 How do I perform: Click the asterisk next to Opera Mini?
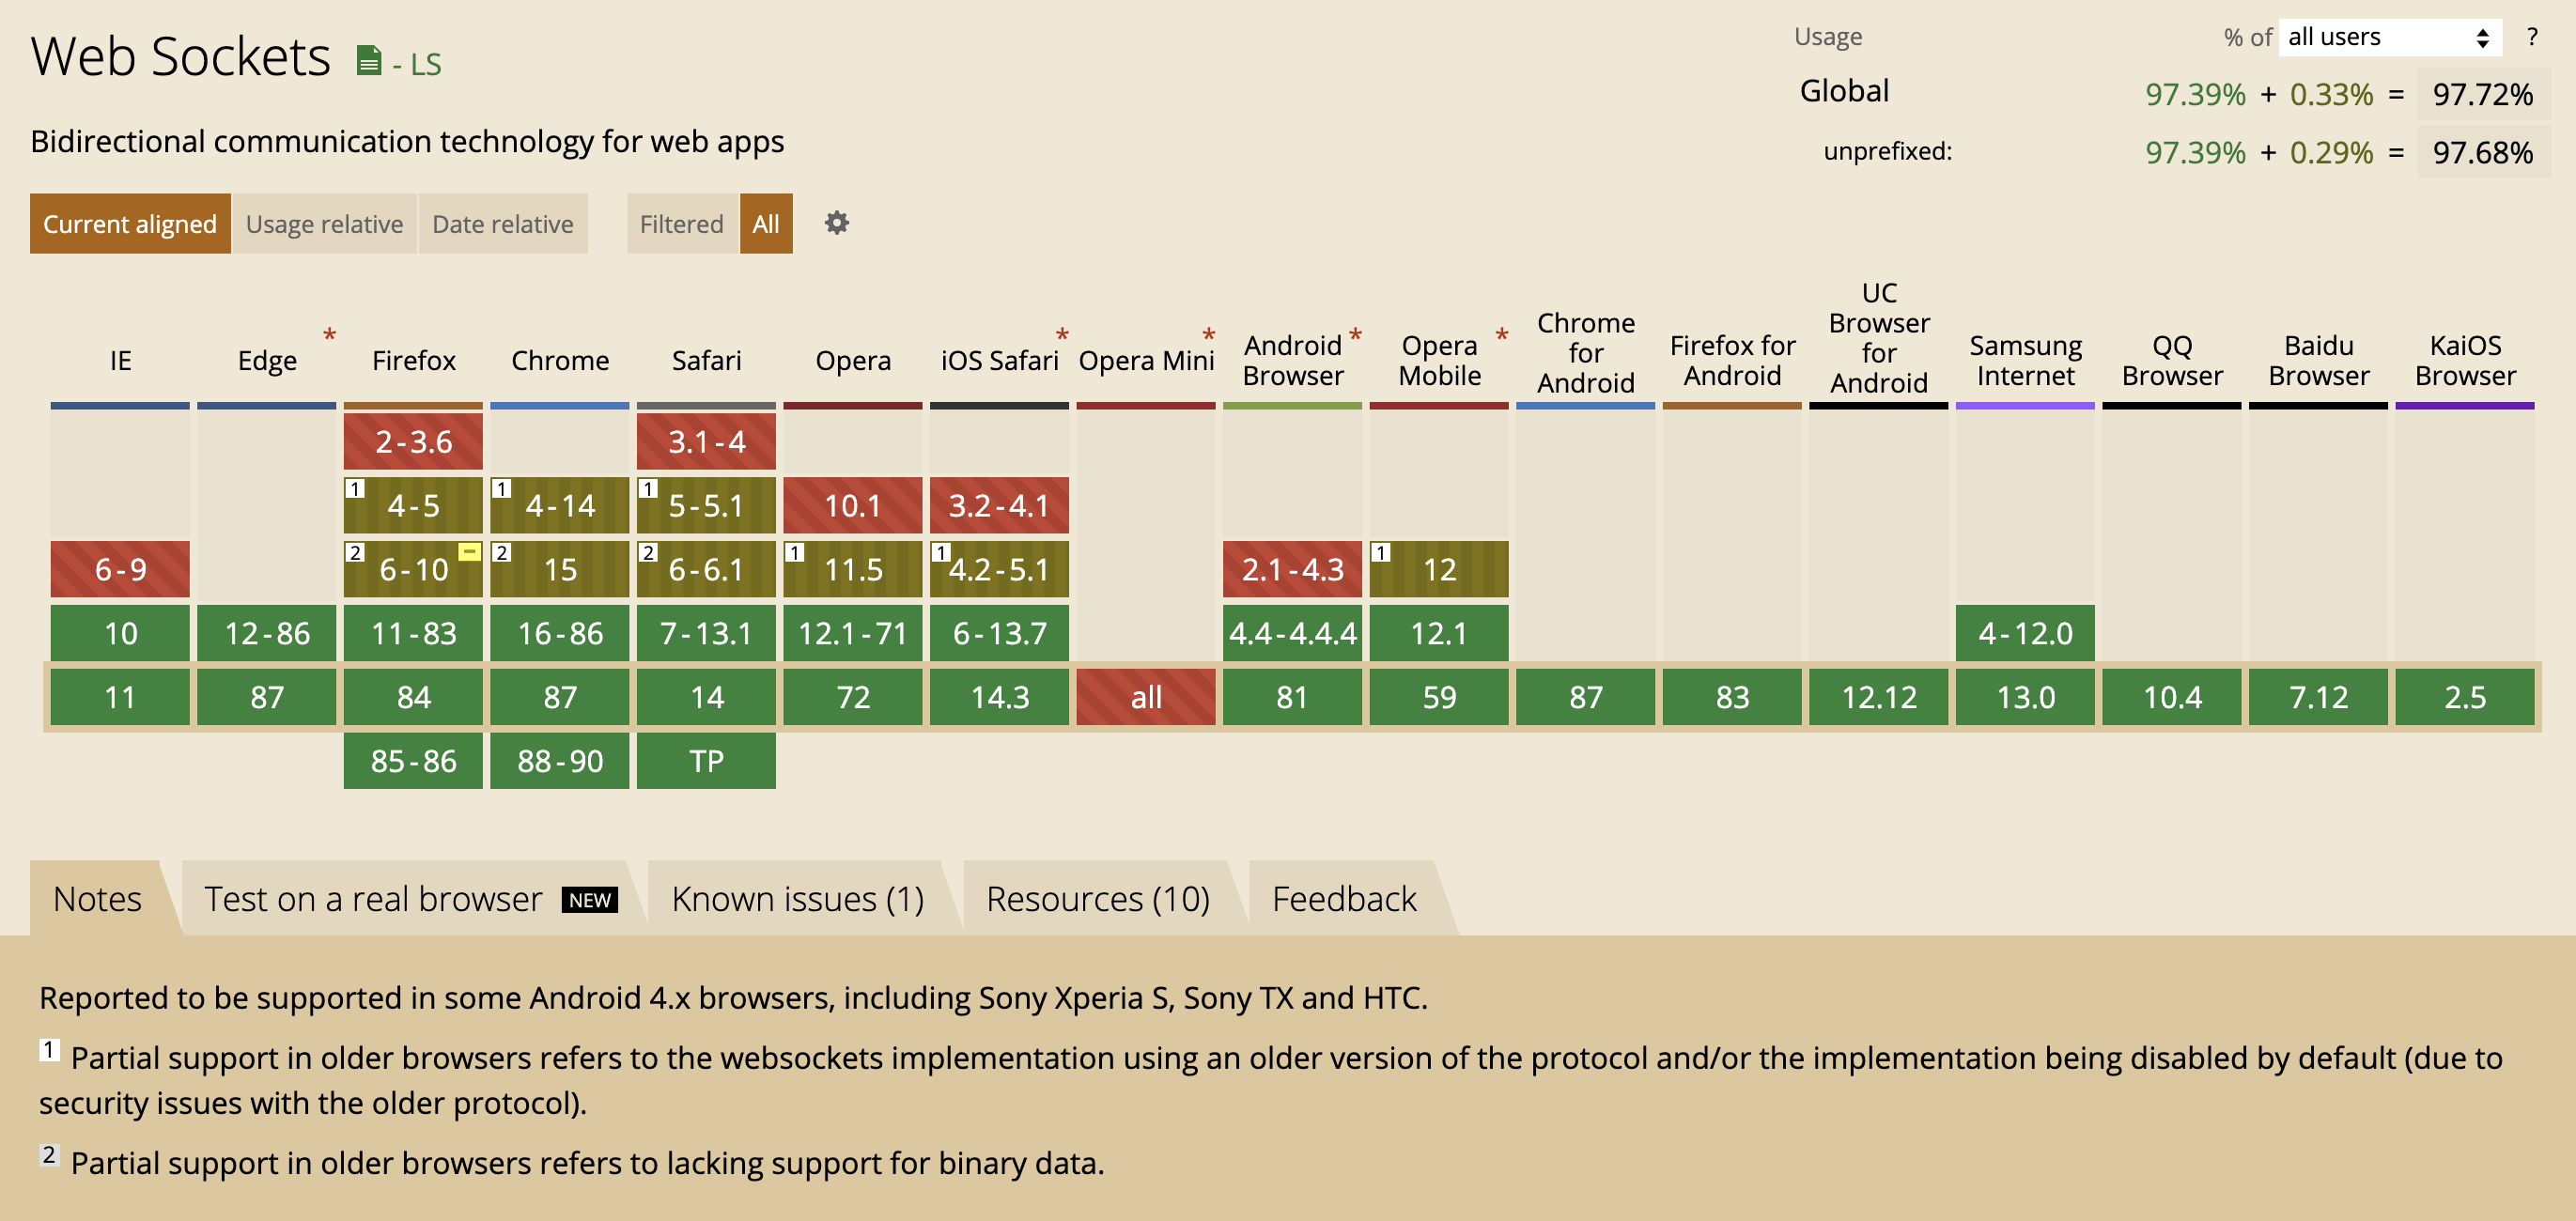[1208, 335]
